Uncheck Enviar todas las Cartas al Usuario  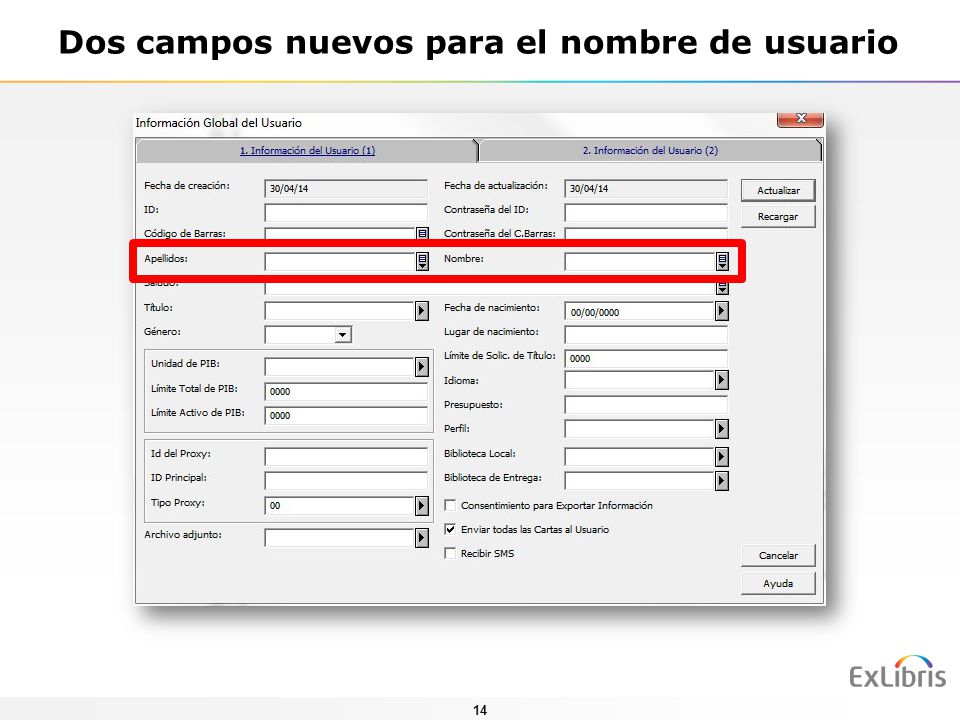click(x=451, y=529)
